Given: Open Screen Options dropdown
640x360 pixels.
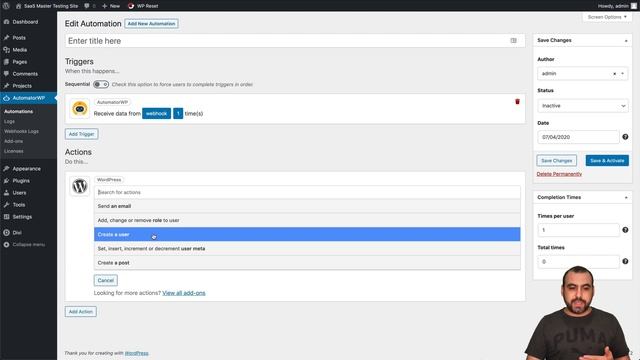Looking at the screenshot, I should tap(607, 17).
